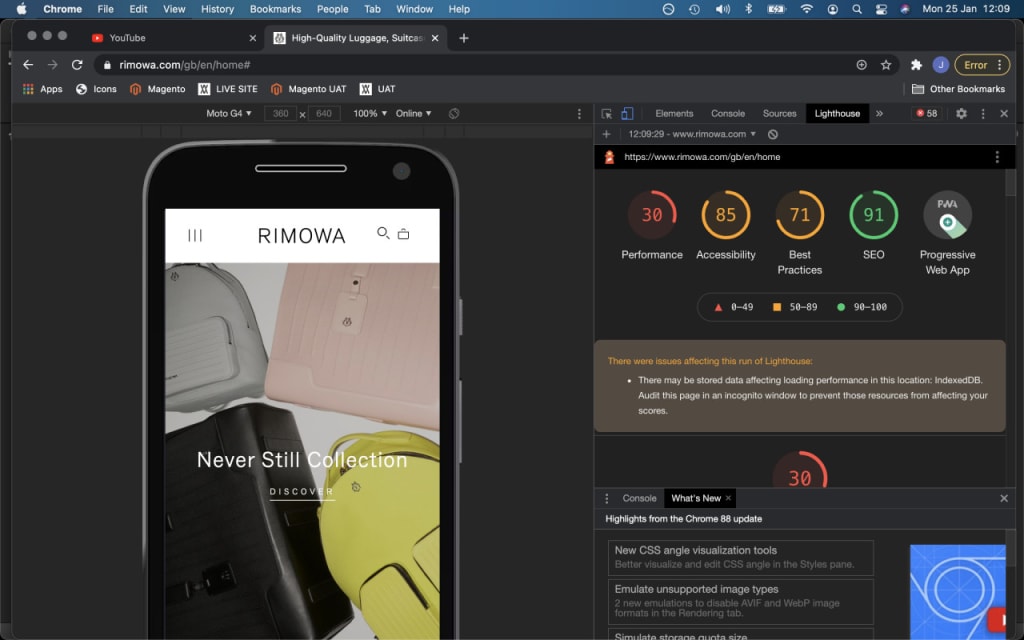
Task: Click the RIMOWA search icon
Action: coord(383,232)
